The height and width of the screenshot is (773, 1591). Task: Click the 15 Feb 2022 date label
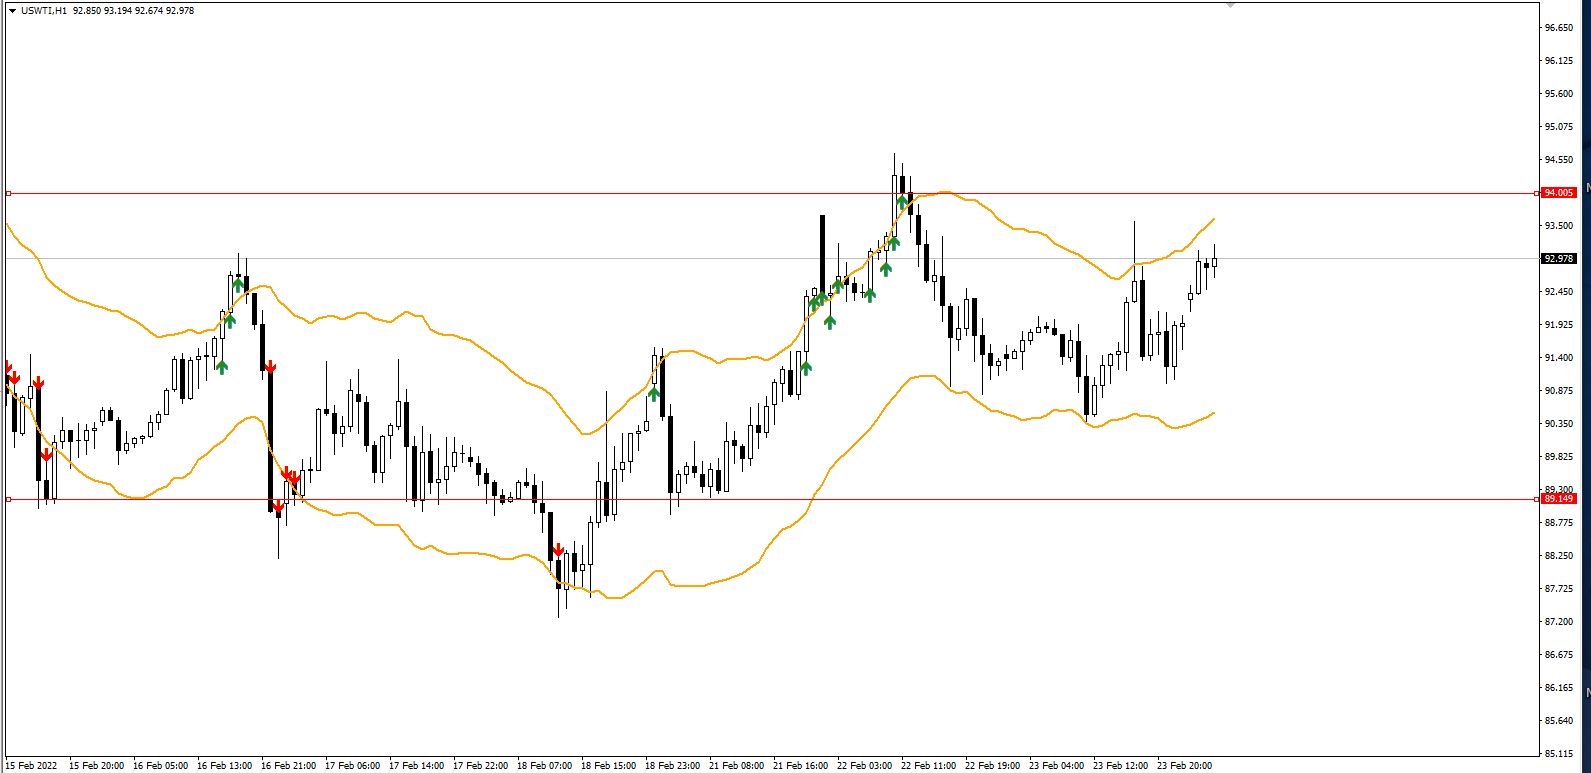pyautogui.click(x=32, y=766)
